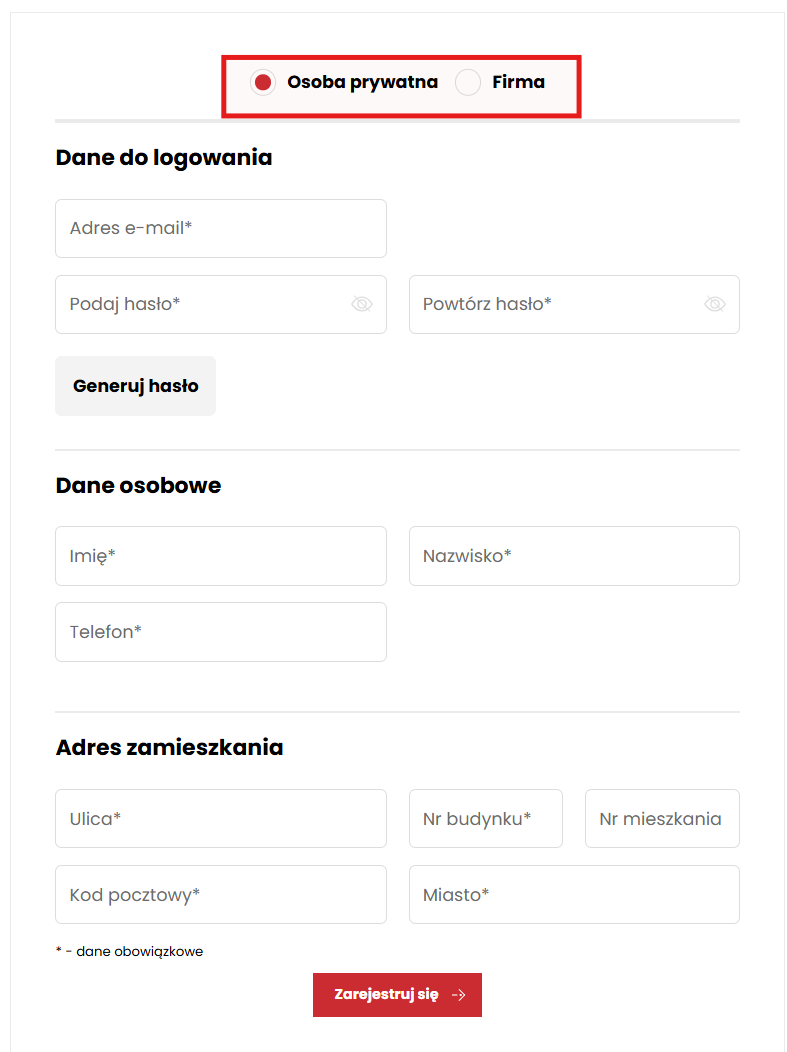Click the Telefon input field
Viewport: 787px width, 1052px height.
pyautogui.click(x=220, y=632)
